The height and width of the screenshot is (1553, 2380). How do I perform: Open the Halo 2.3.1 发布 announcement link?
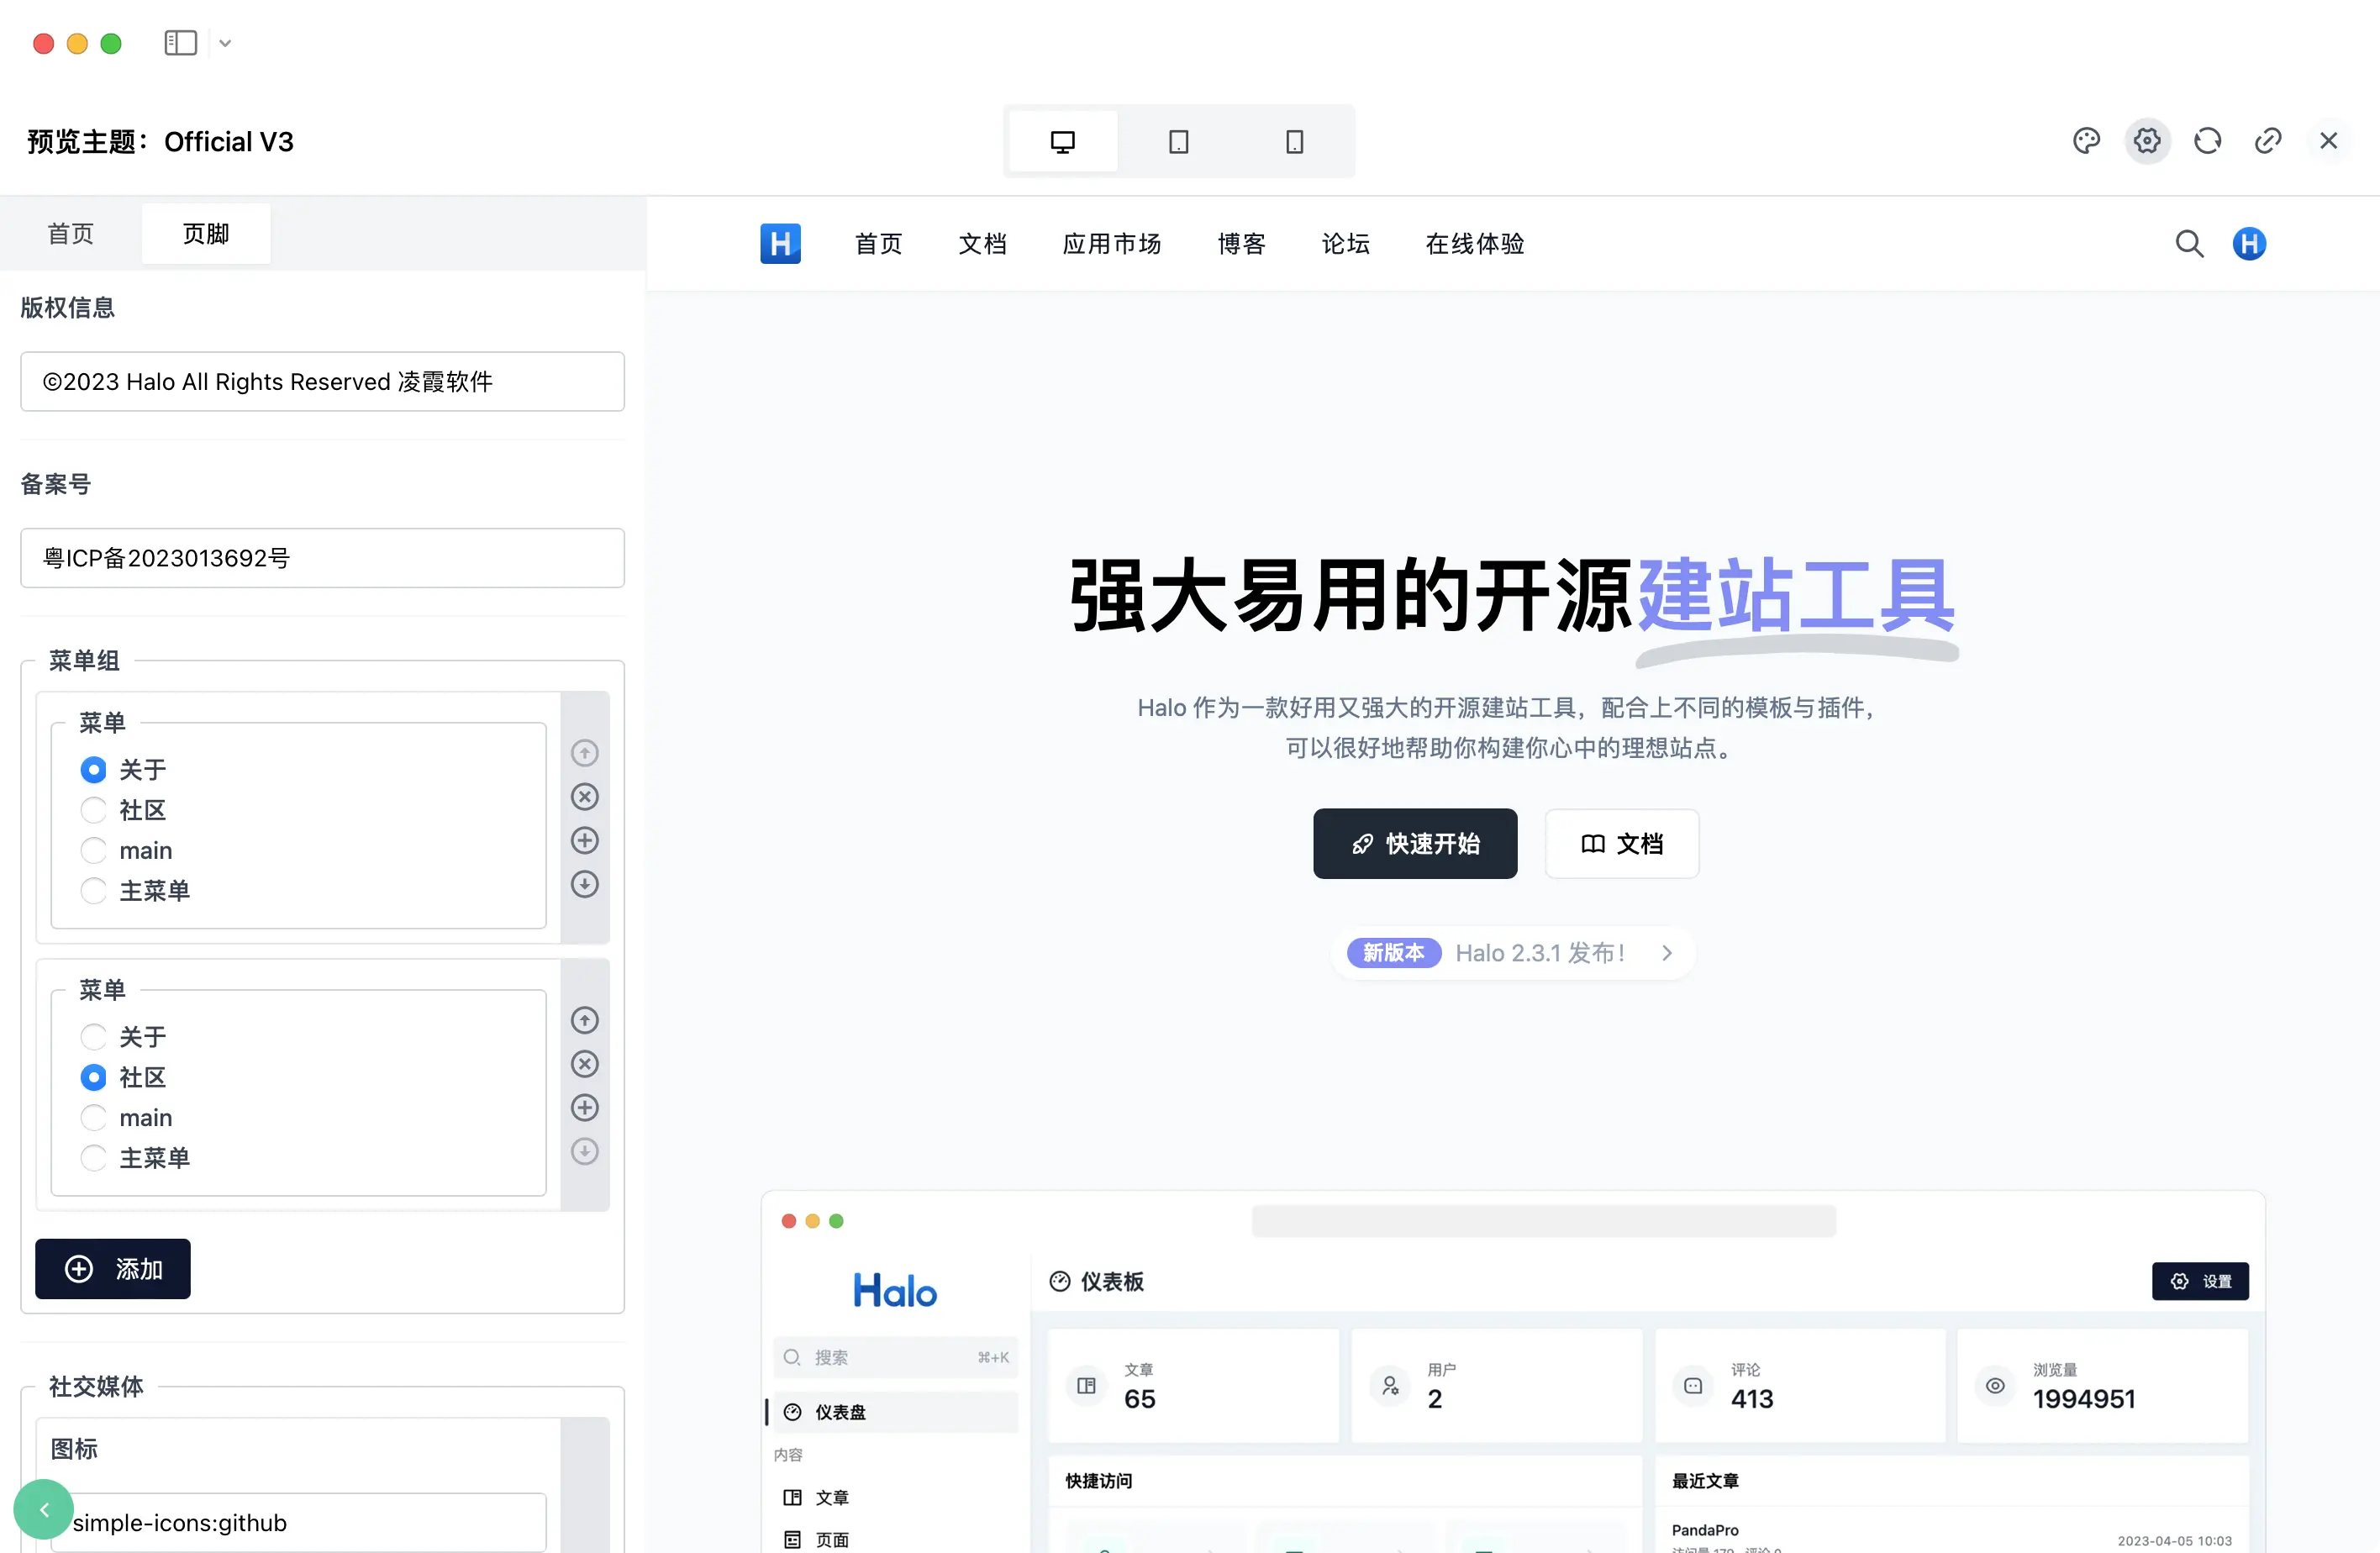coord(1513,953)
